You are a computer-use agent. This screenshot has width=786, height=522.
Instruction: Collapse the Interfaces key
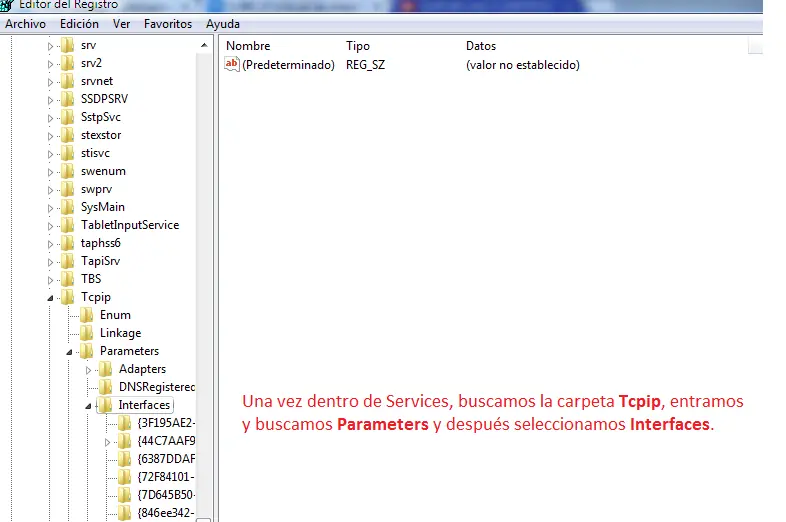(x=88, y=406)
